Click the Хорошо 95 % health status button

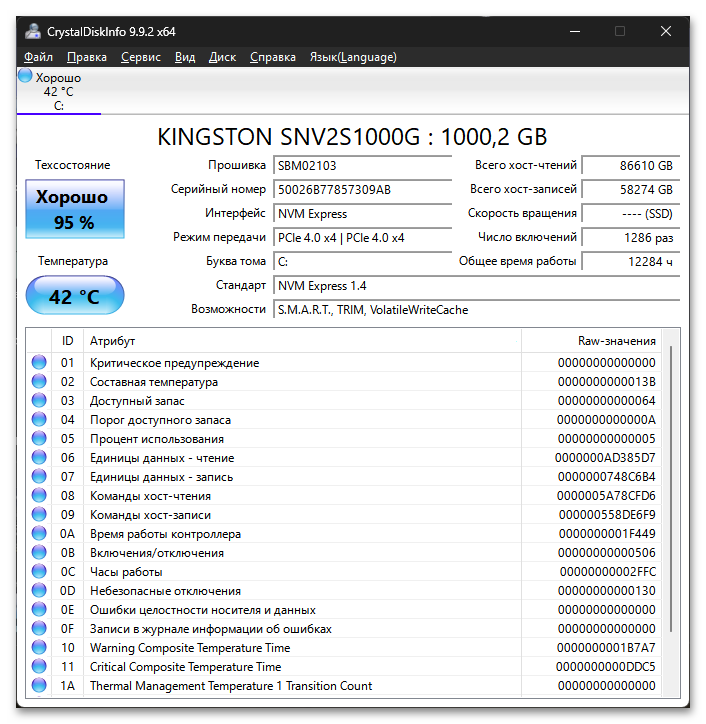click(75, 209)
